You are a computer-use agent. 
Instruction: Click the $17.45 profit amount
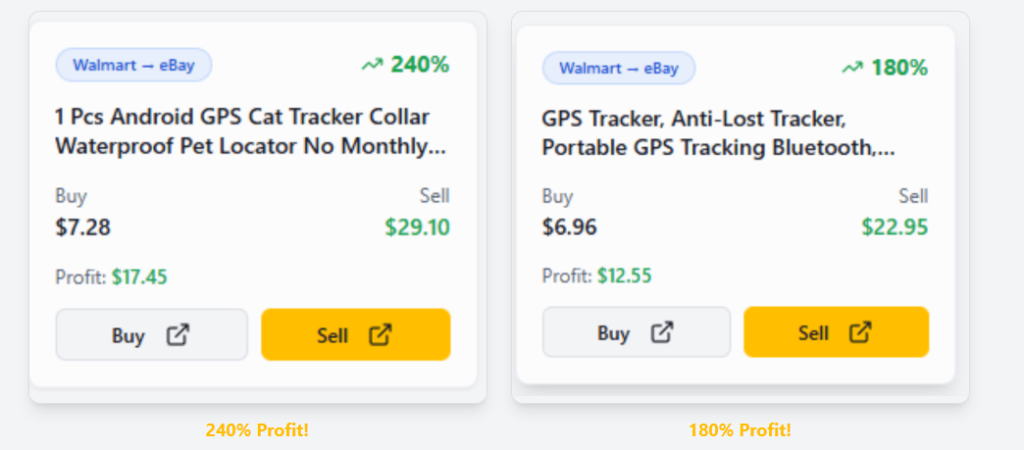(139, 277)
